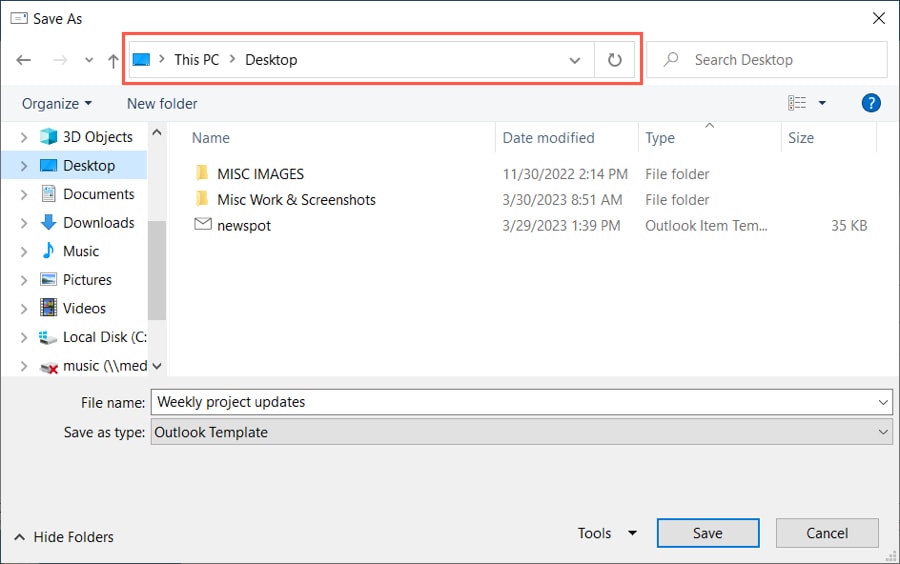The image size is (900, 564).
Task: Click the navigation pane scrollbar thumb
Action: pyautogui.click(x=157, y=270)
